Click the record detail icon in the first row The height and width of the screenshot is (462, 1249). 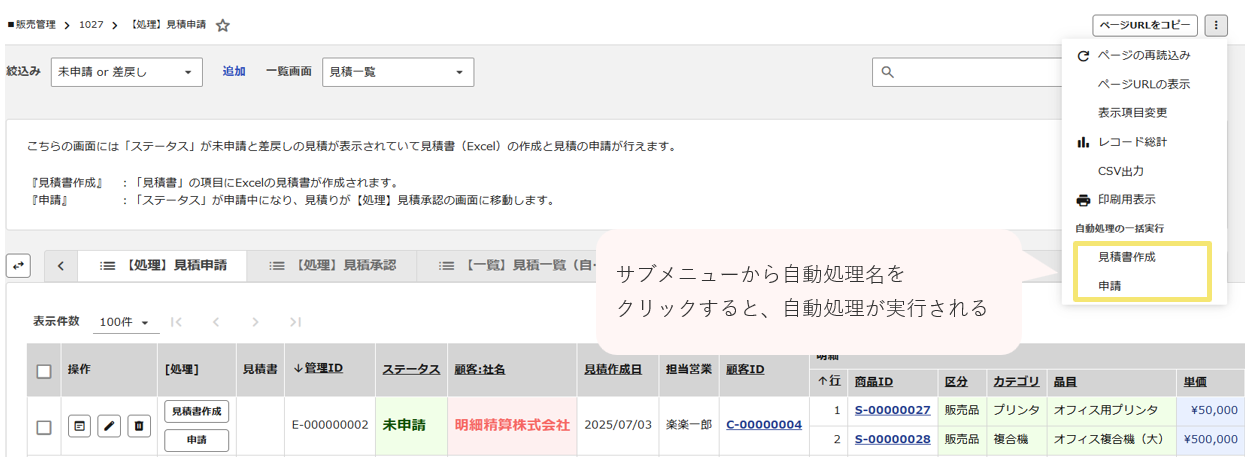click(80, 426)
